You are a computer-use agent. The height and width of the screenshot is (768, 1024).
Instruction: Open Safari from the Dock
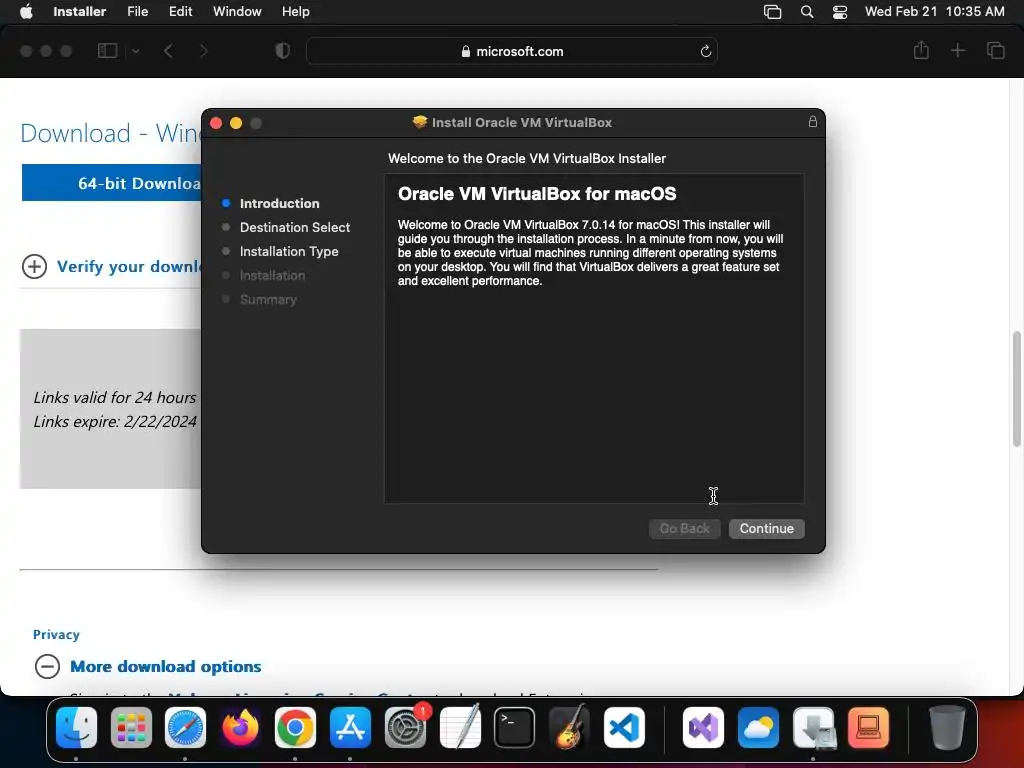(x=185, y=727)
